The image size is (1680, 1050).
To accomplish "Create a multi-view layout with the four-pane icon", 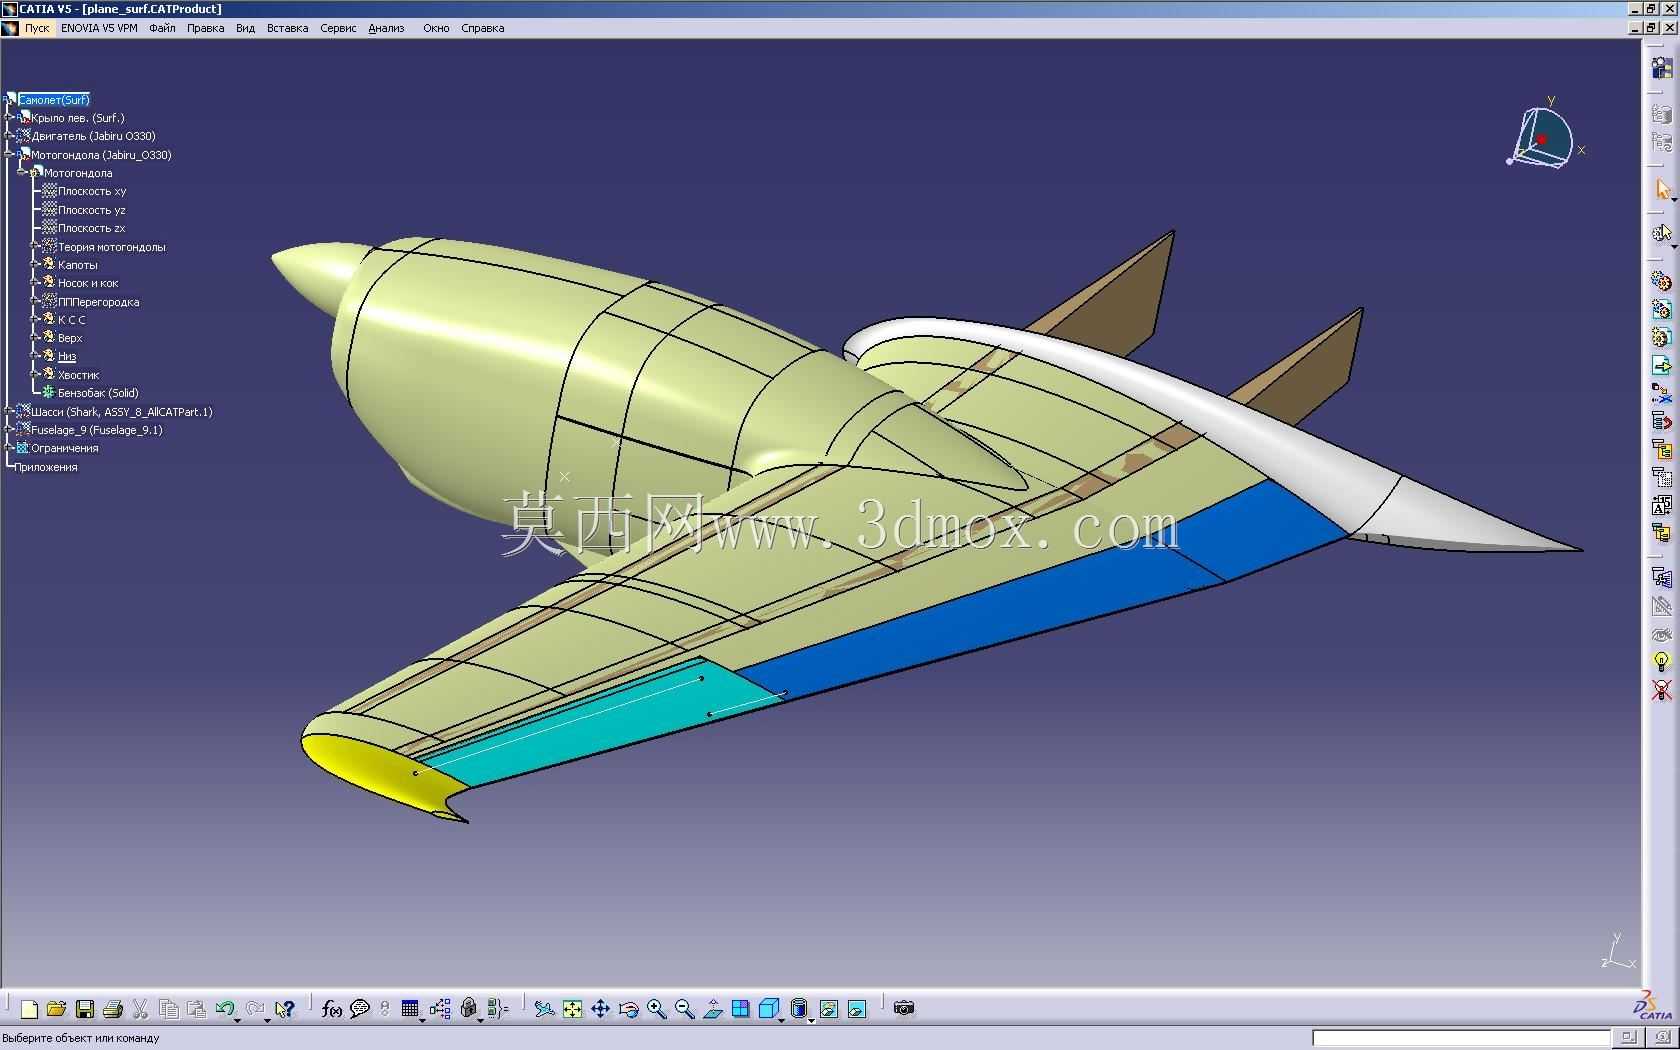I will (741, 1009).
